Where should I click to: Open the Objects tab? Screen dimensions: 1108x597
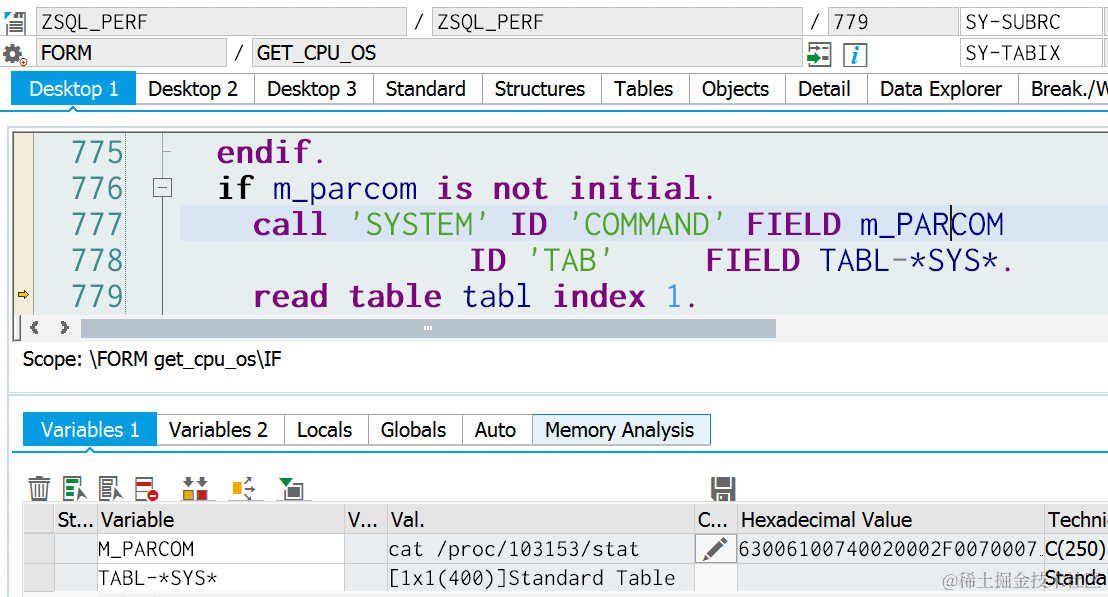tap(736, 89)
